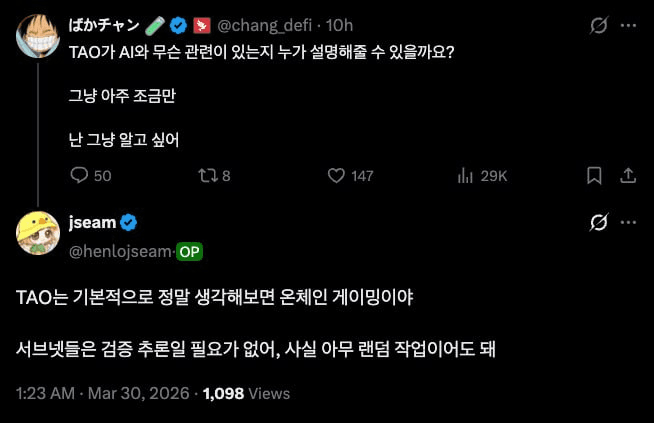This screenshot has height=423, width=654.
Task: Open analytics showing 29K views
Action: (465, 175)
